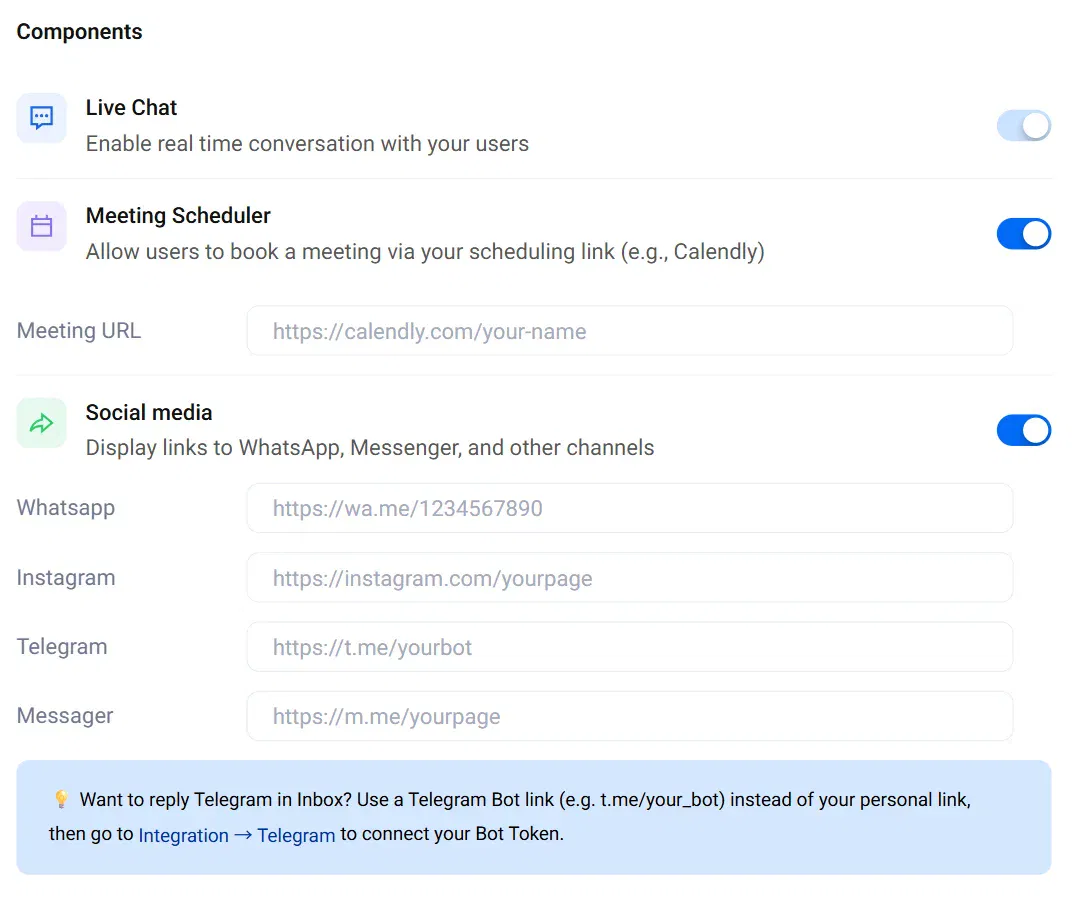Image resolution: width=1074 pixels, height=899 pixels.
Task: Click the Live Chat speech bubble icon
Action: [x=42, y=118]
